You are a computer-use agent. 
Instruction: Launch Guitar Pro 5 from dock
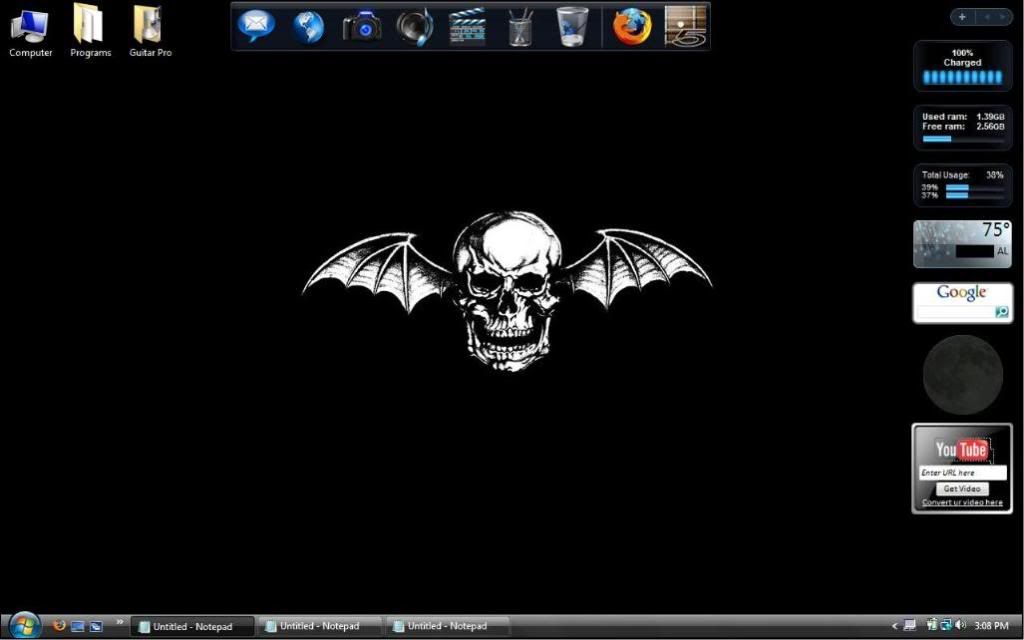click(x=685, y=27)
